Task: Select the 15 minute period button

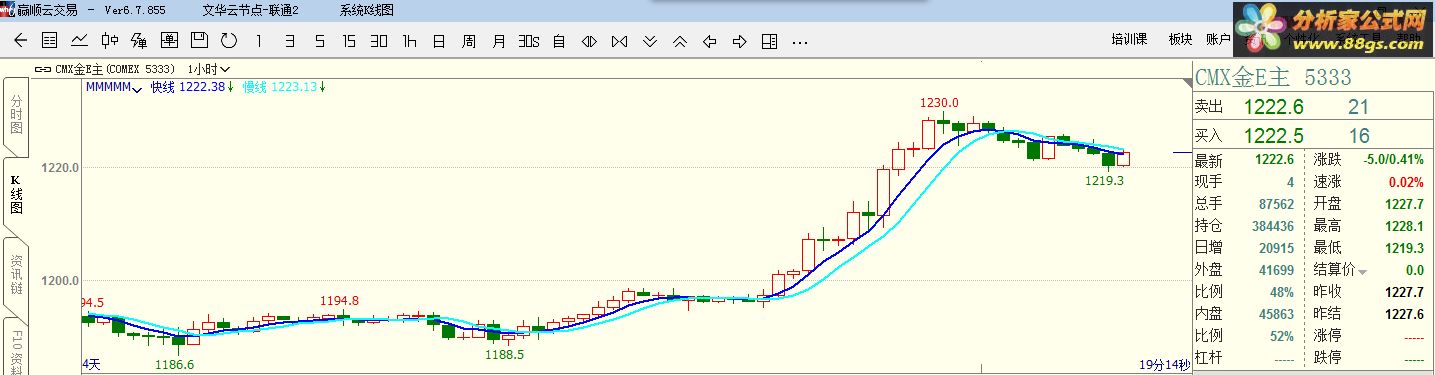Action: click(x=349, y=41)
